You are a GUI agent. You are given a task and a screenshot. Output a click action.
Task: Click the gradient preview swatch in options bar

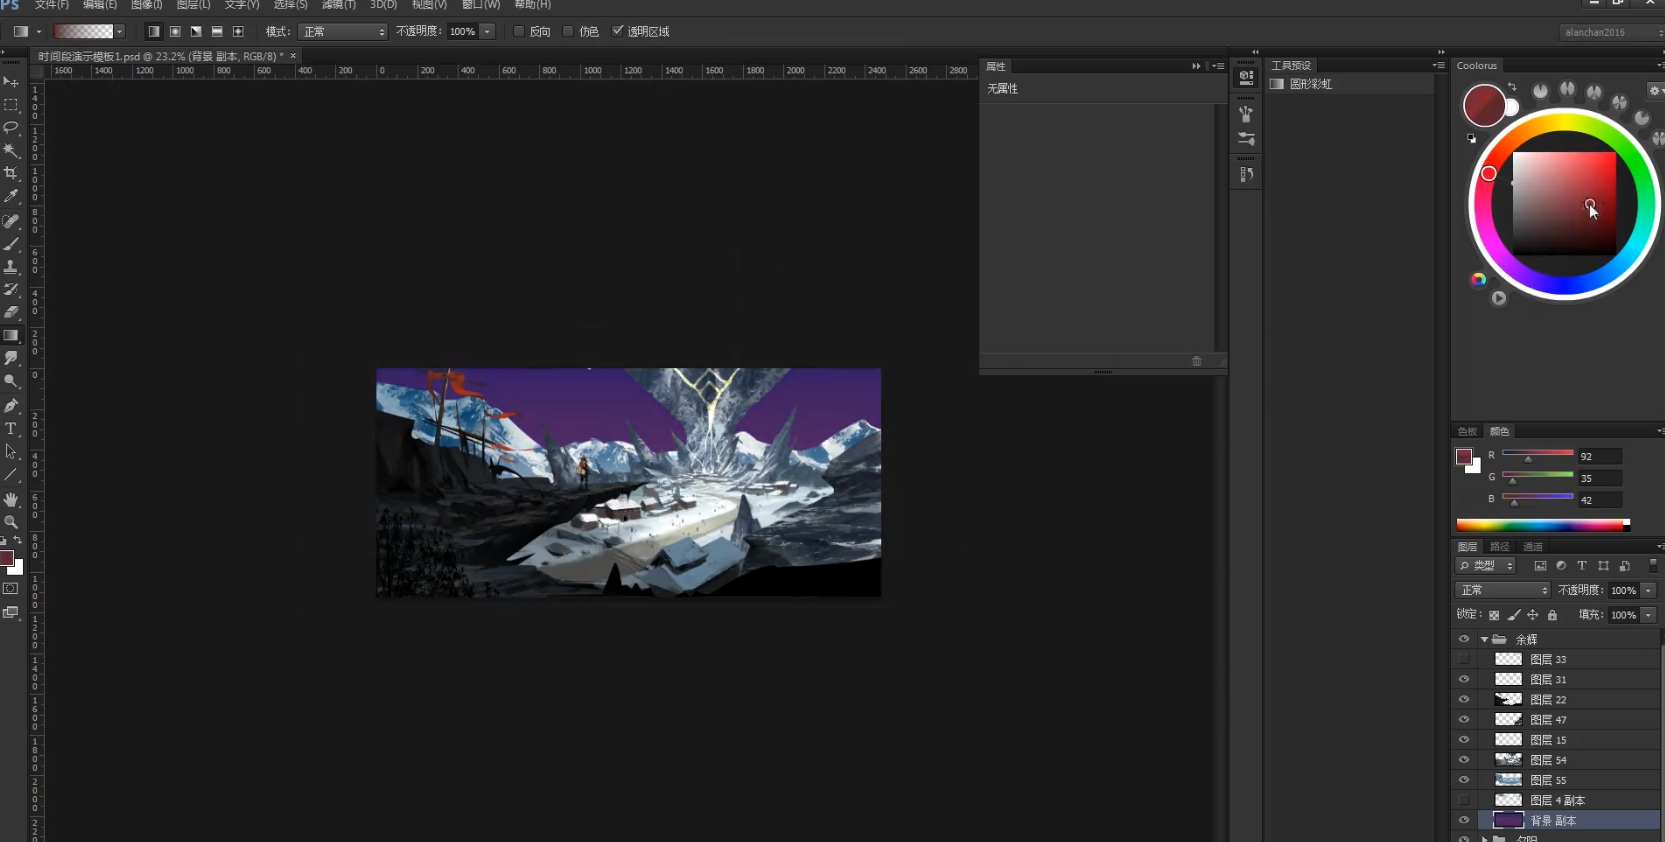(83, 32)
